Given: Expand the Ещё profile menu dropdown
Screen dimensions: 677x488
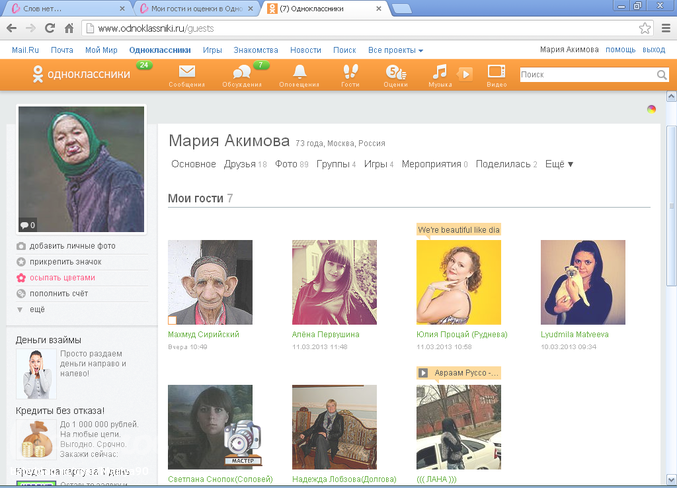Looking at the screenshot, I should click(x=559, y=164).
